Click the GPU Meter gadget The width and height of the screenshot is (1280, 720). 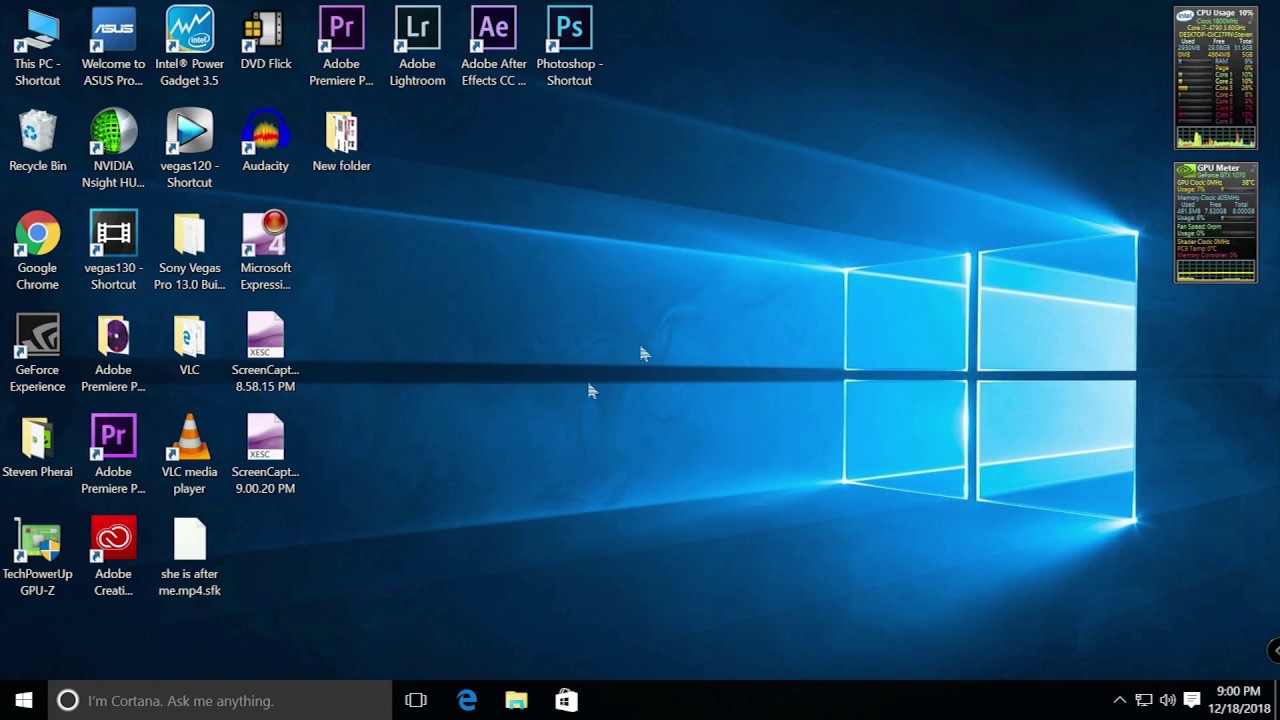coord(1216,223)
